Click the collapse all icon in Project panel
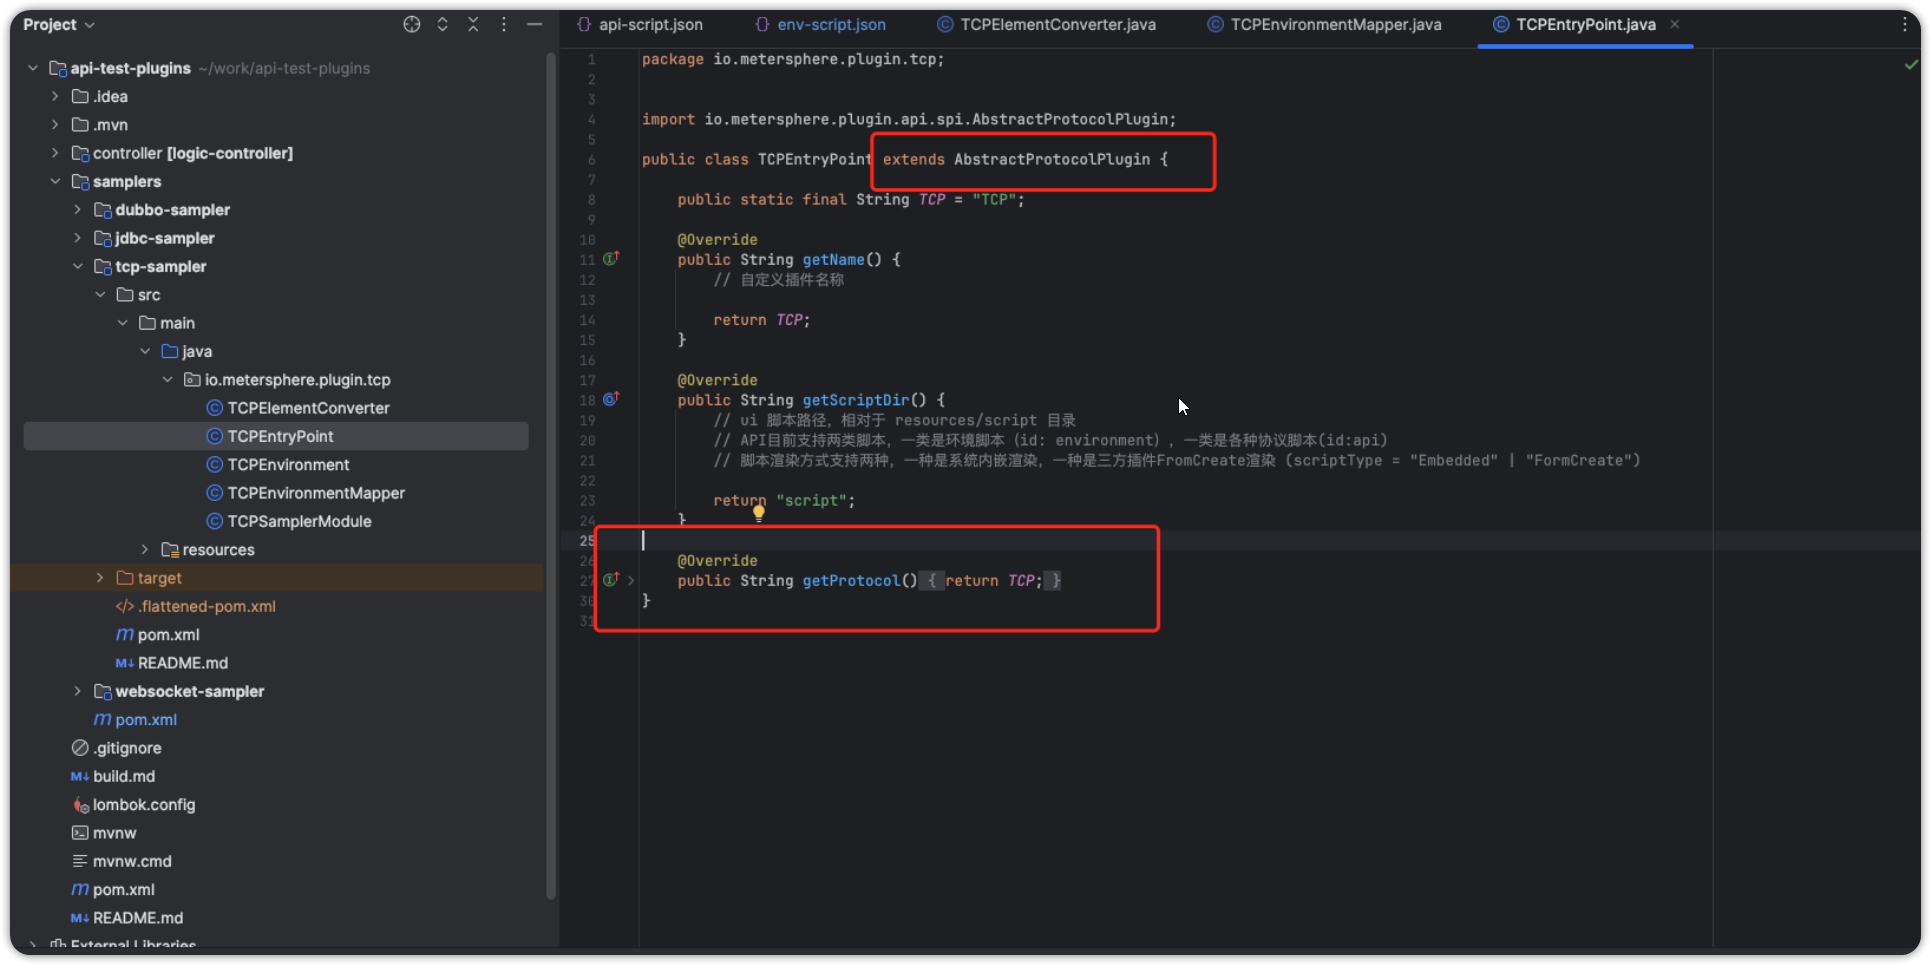 click(x=473, y=24)
